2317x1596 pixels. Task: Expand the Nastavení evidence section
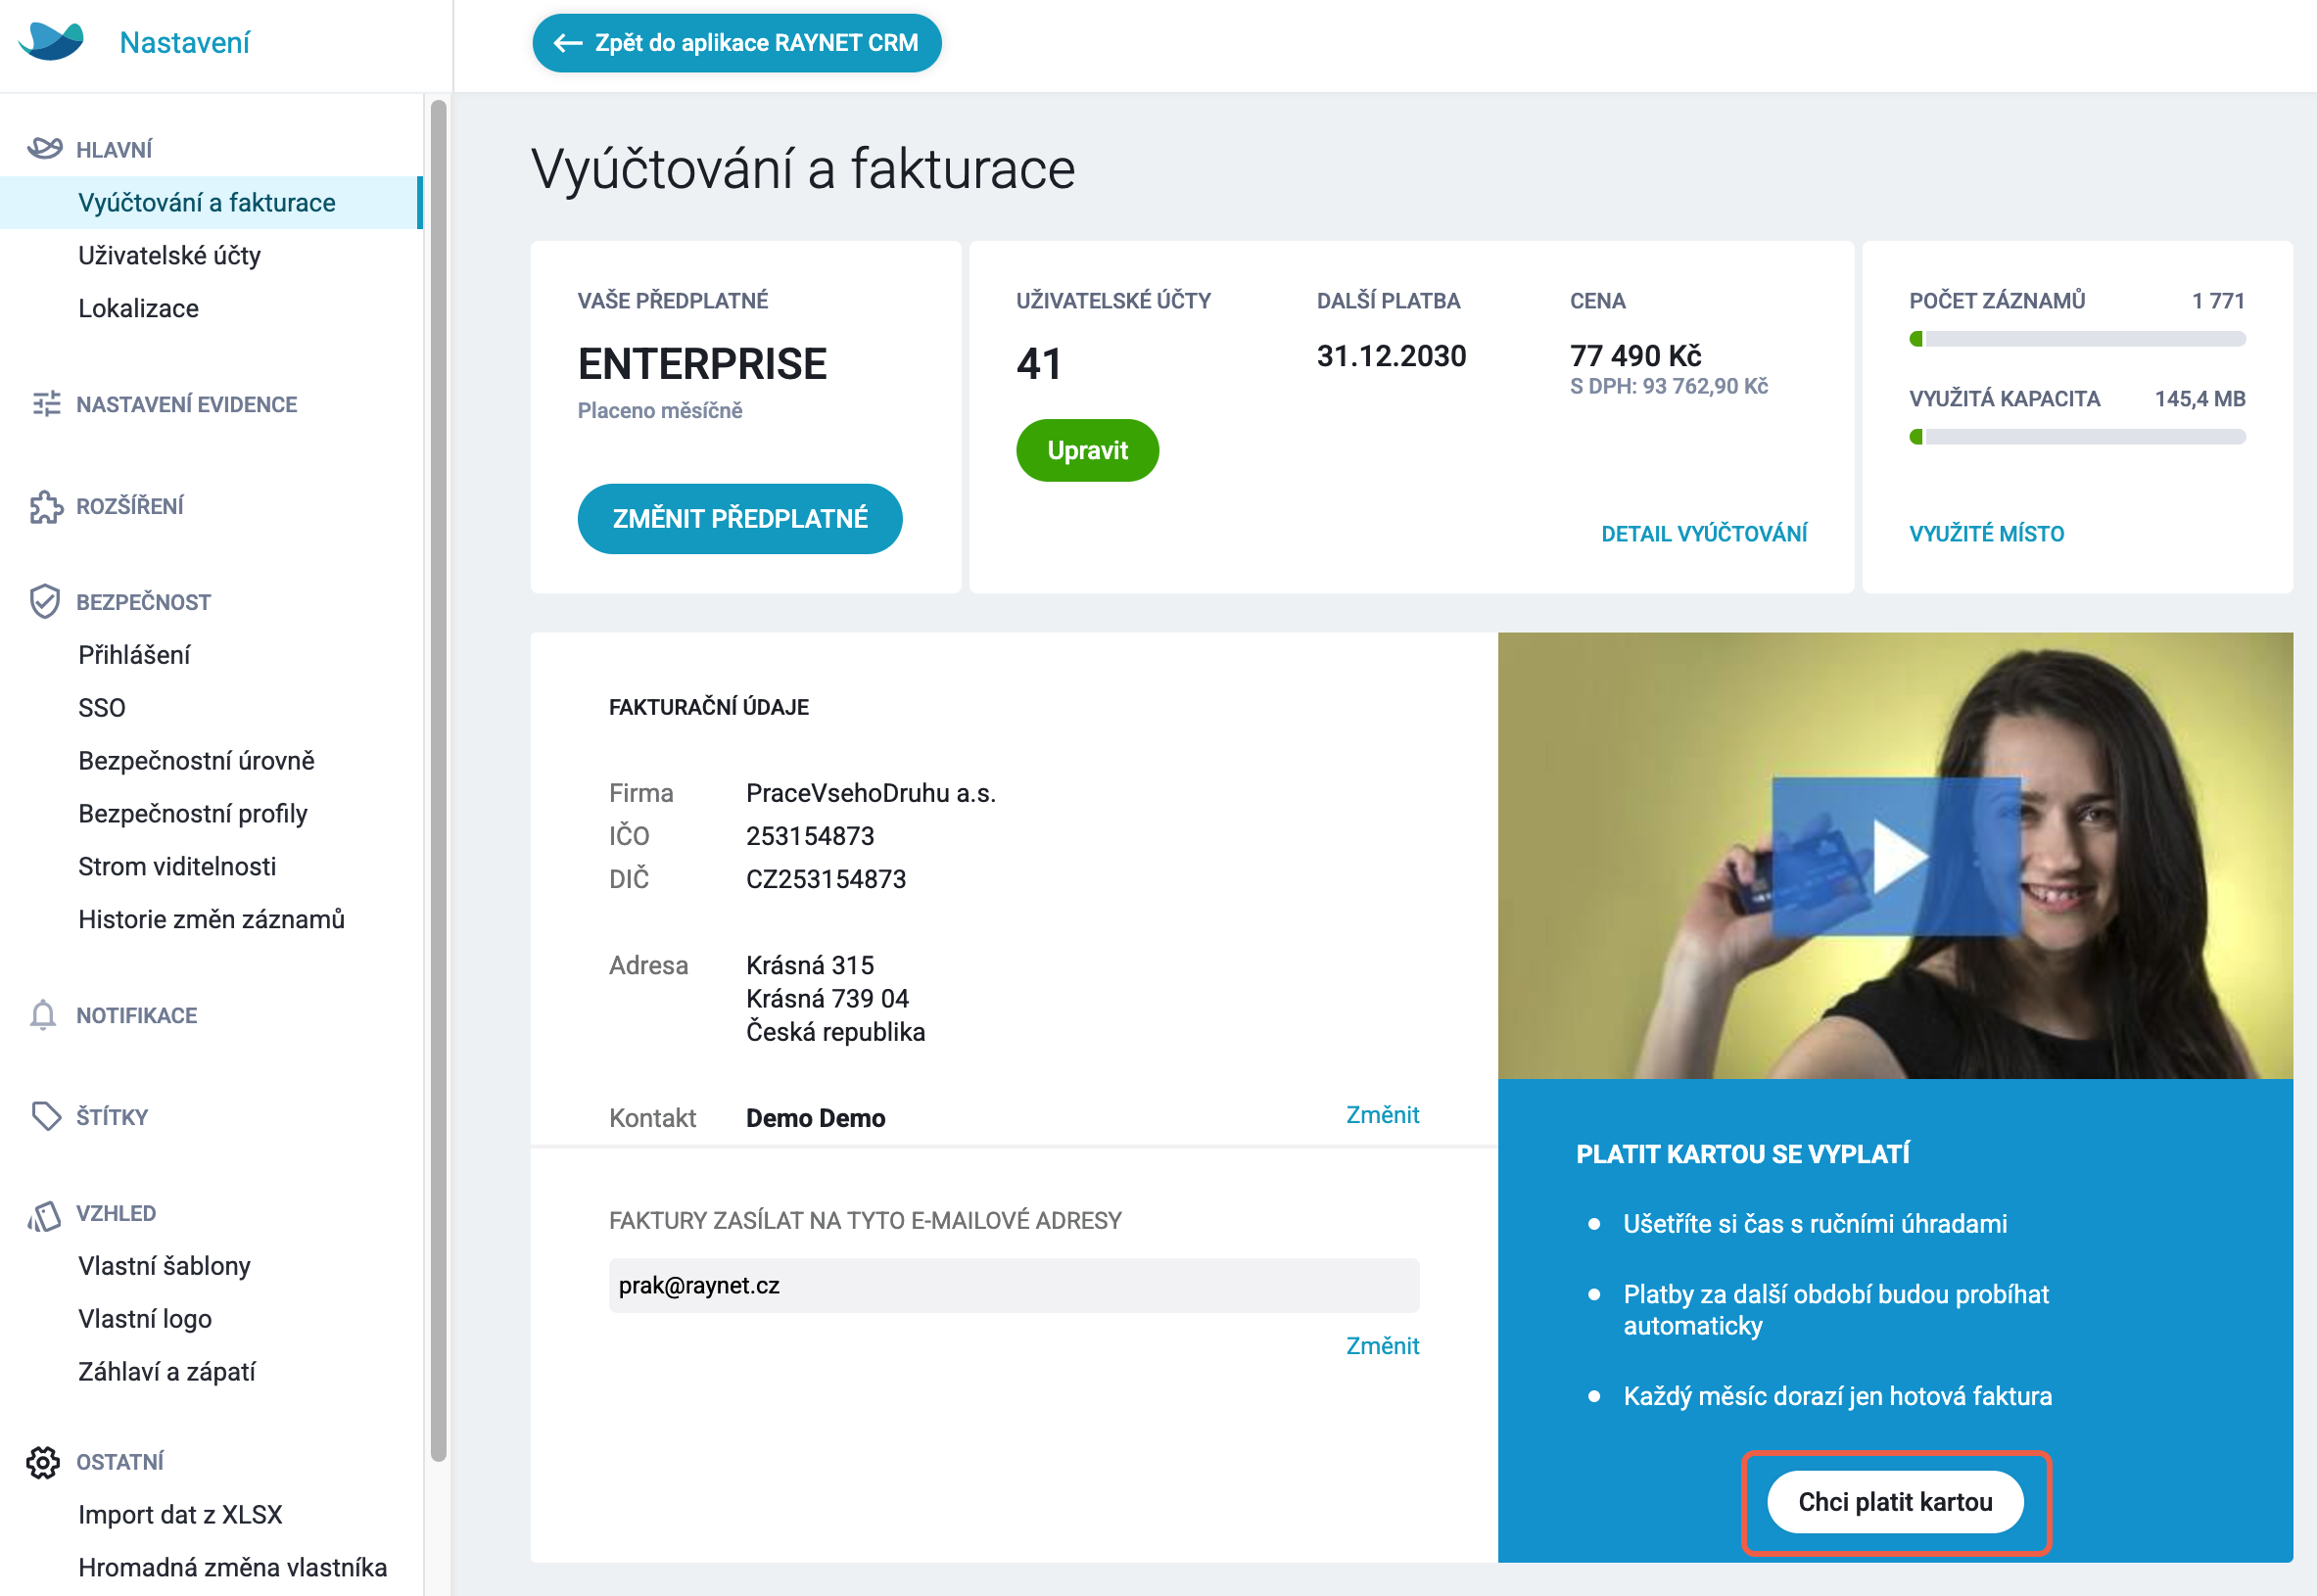click(x=186, y=404)
